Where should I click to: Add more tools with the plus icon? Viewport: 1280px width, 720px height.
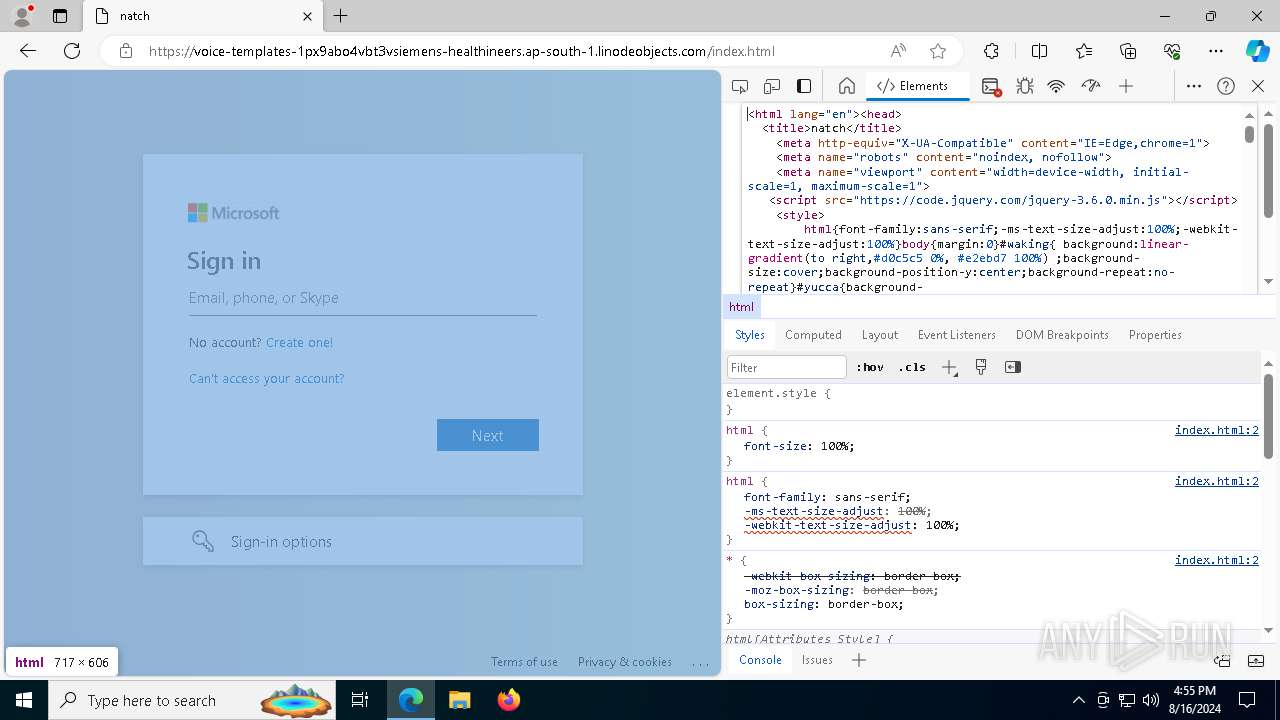point(1126,86)
